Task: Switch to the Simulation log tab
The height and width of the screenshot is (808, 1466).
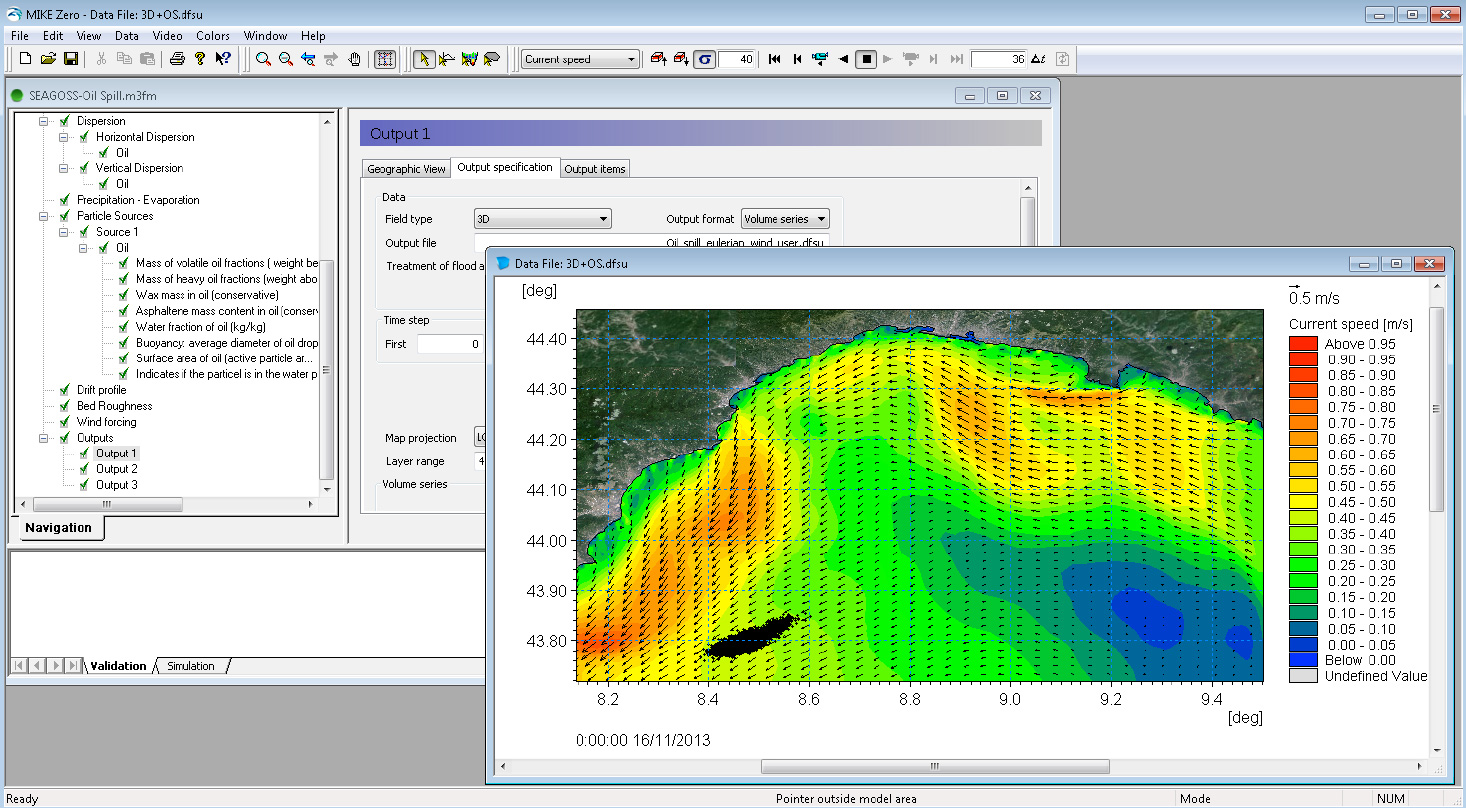Action: pyautogui.click(x=190, y=666)
